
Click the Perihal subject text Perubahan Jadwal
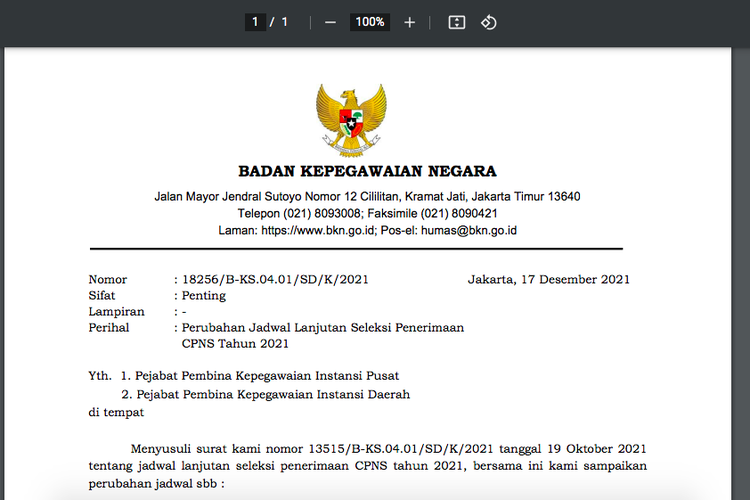tap(322, 328)
